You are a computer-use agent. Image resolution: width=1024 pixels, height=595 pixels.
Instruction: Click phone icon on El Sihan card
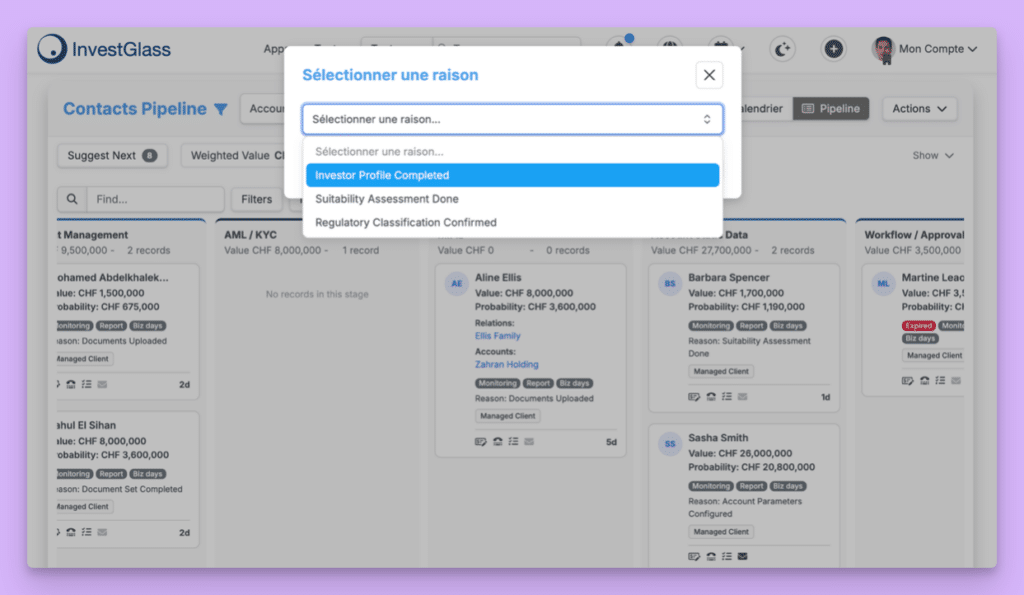[x=71, y=532]
